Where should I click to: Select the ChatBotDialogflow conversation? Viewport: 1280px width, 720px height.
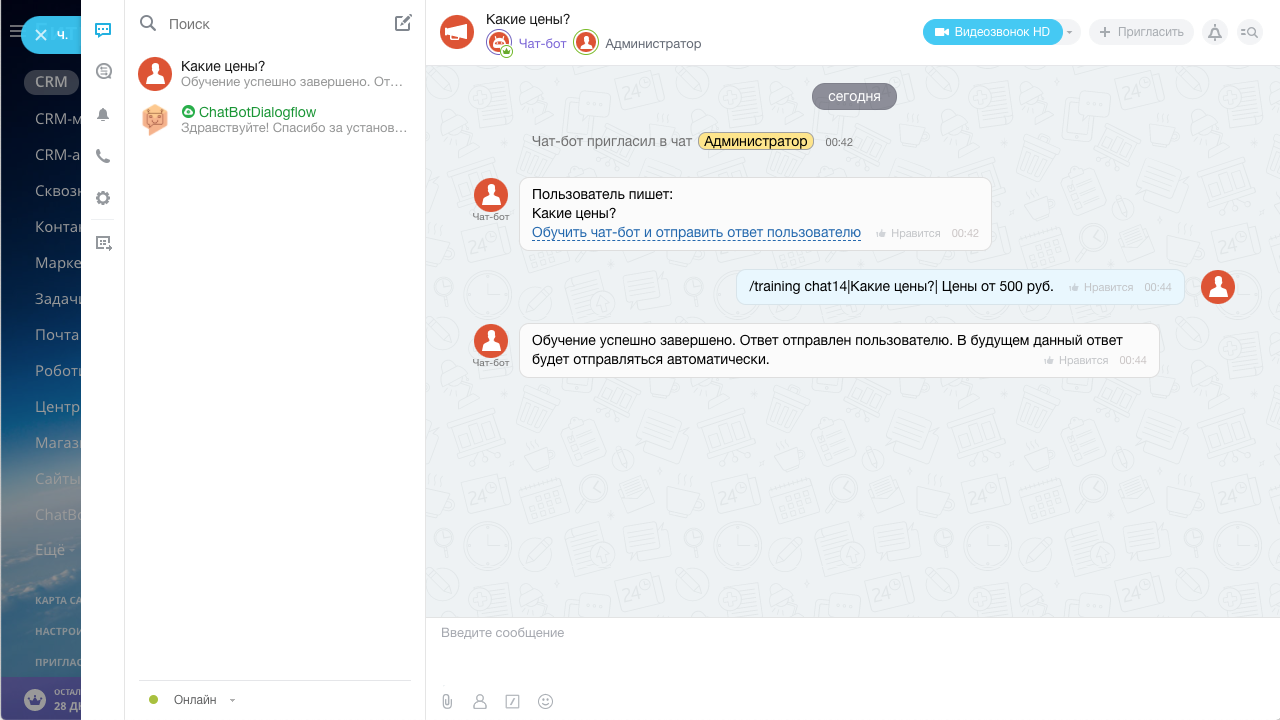275,120
